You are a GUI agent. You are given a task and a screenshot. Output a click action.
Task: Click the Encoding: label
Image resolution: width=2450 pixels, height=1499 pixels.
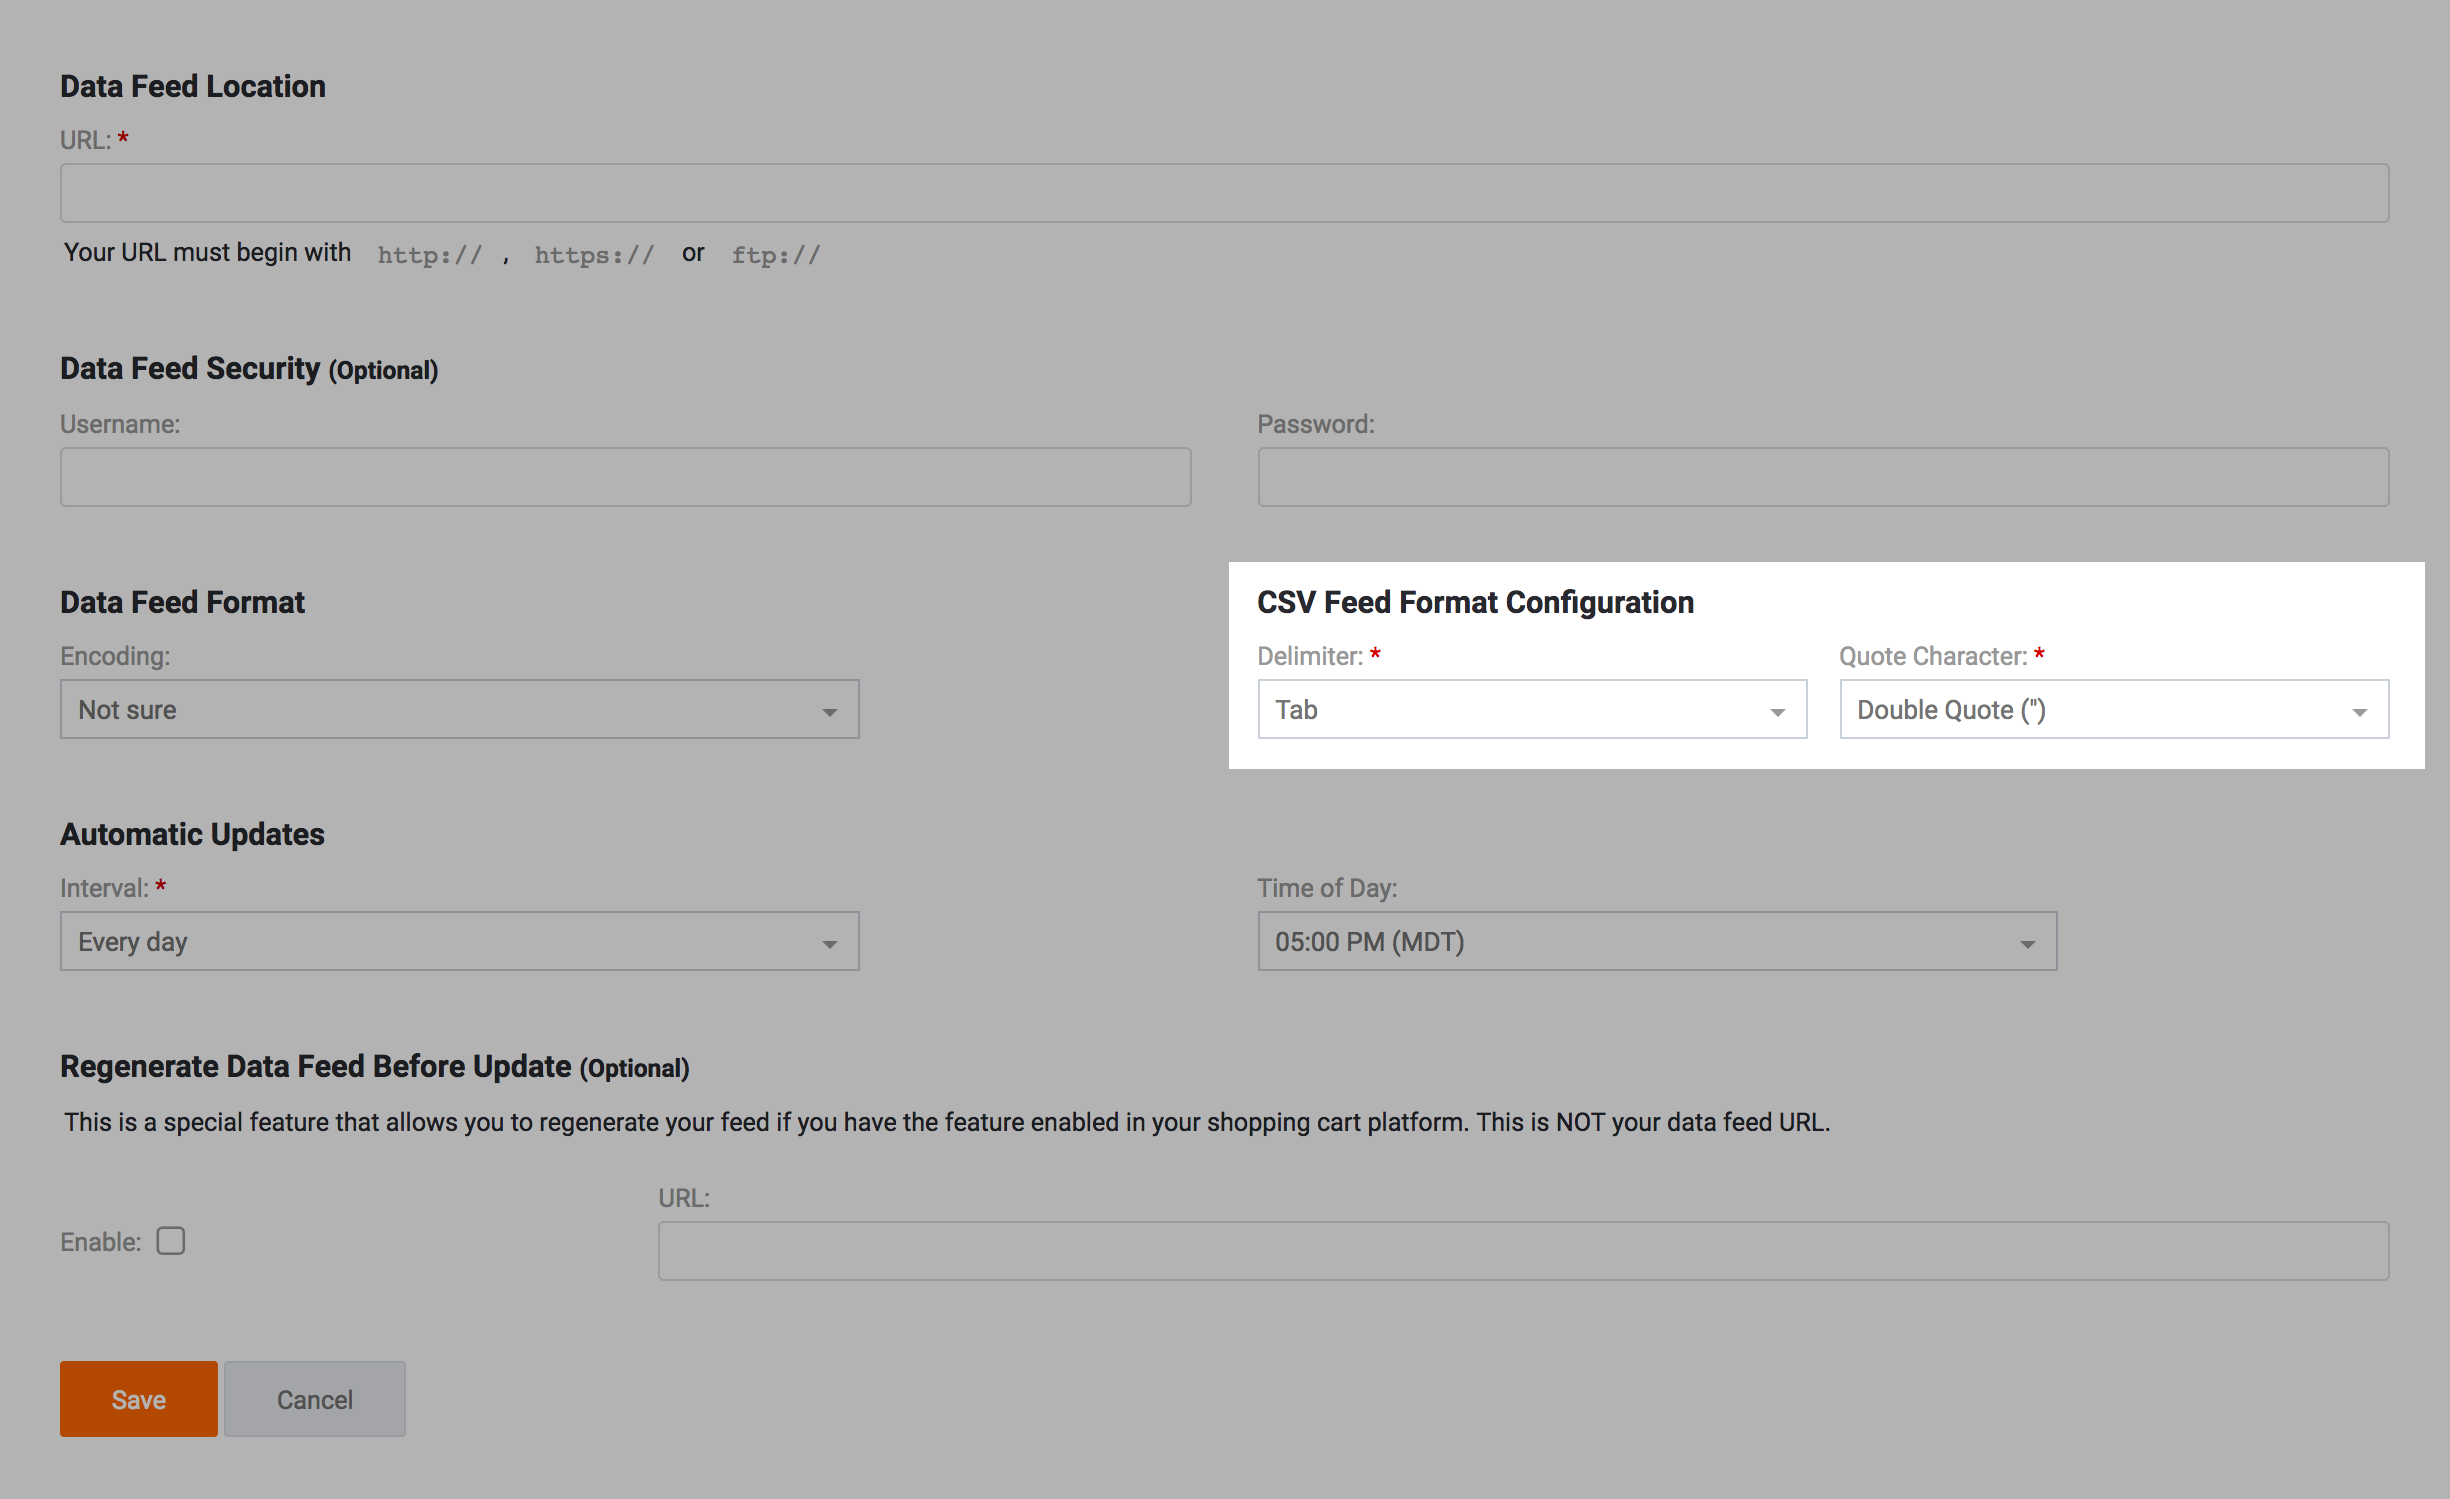115,656
